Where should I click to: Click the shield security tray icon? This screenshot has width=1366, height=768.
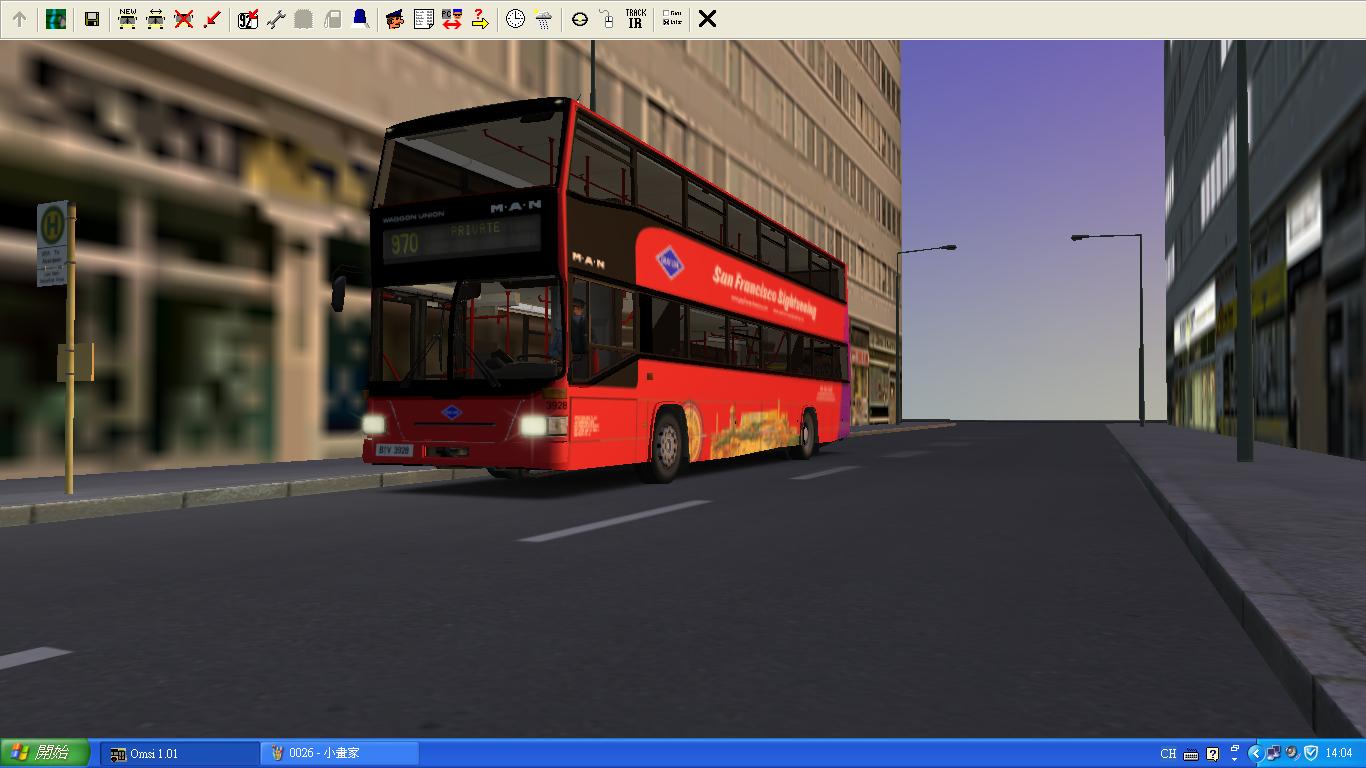coord(1311,753)
